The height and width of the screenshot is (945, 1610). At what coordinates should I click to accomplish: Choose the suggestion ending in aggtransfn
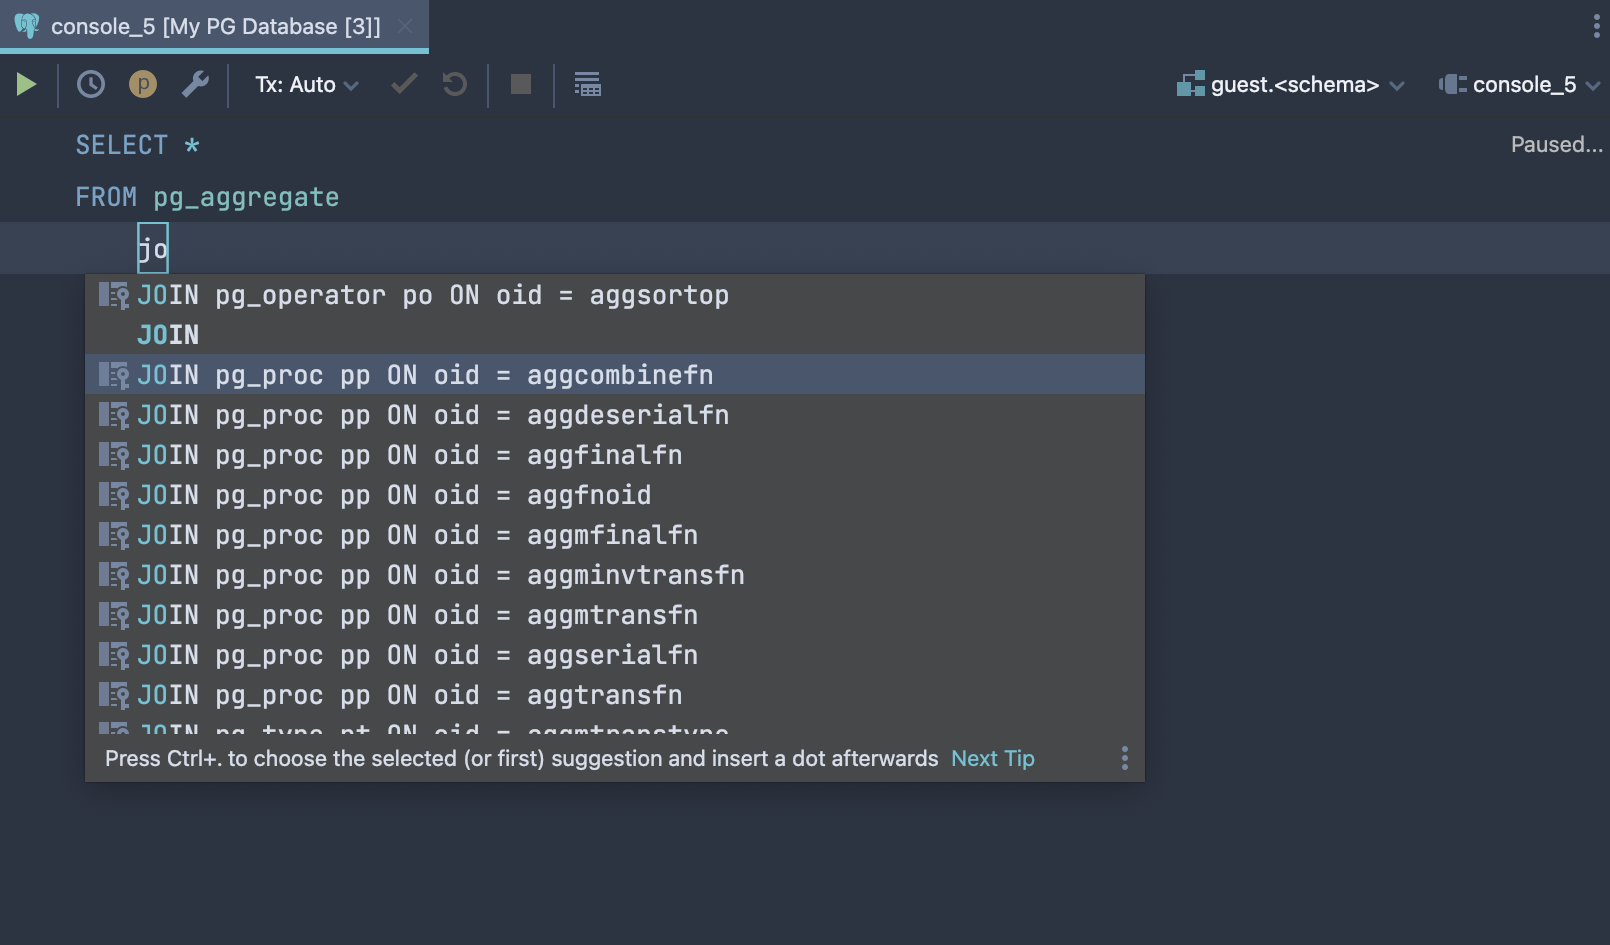point(615,695)
